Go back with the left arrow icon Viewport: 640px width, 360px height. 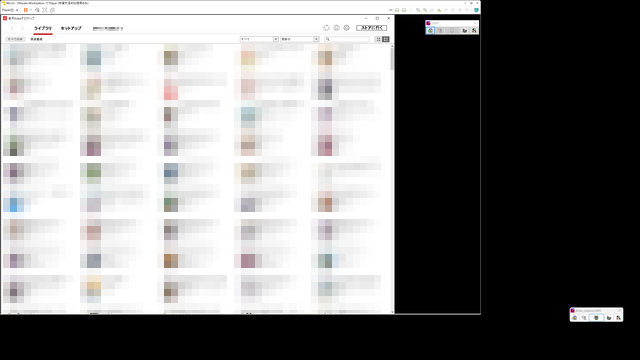point(12,28)
